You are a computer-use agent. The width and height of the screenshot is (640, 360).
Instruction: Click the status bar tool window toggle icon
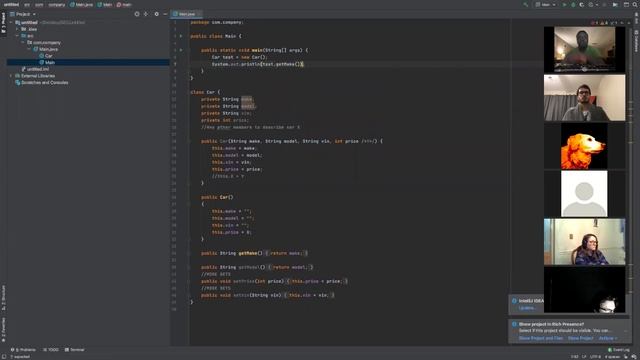pyautogui.click(x=4, y=357)
